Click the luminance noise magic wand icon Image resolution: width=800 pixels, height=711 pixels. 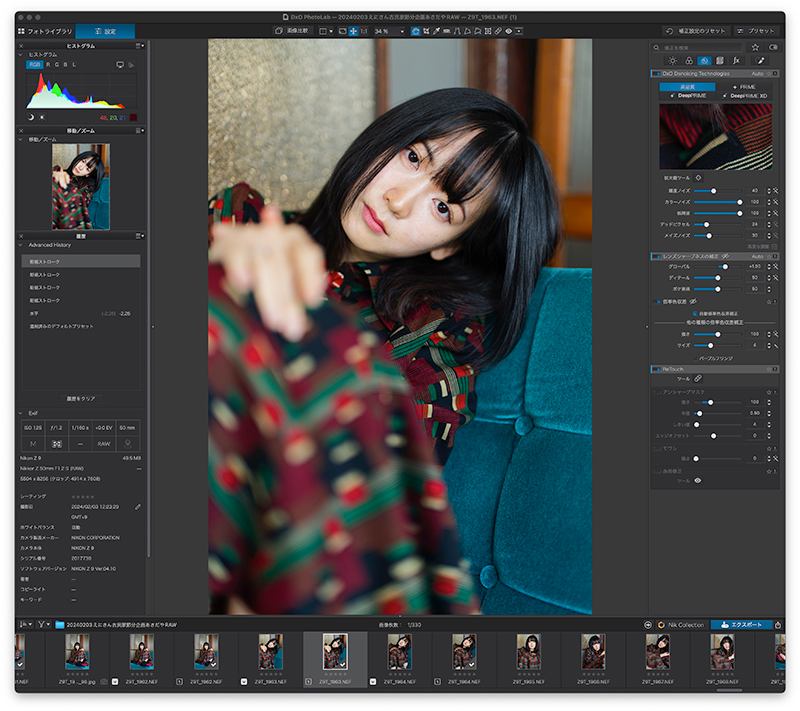pos(776,191)
